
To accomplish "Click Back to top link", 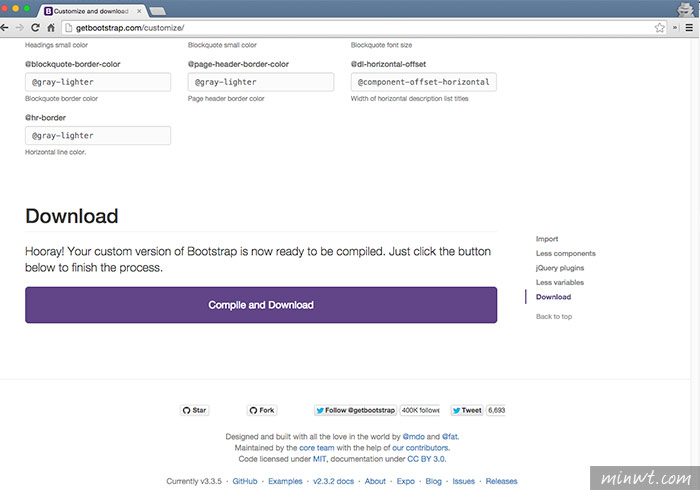I will [x=554, y=316].
